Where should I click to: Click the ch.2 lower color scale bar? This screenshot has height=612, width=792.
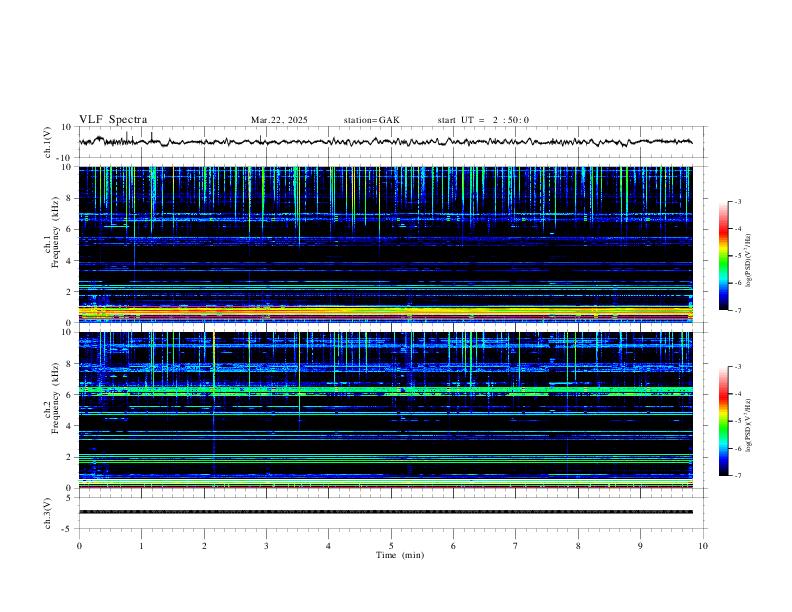[723, 421]
